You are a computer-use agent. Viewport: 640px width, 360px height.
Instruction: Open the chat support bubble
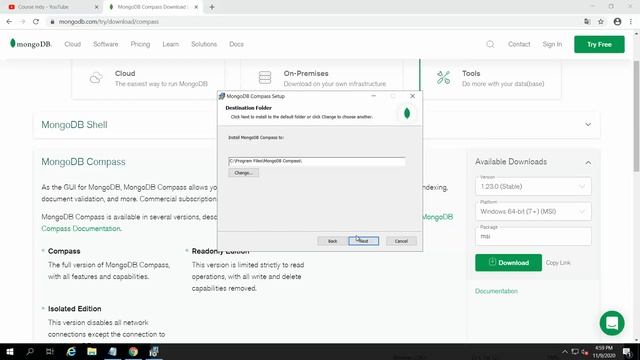[x=612, y=323]
